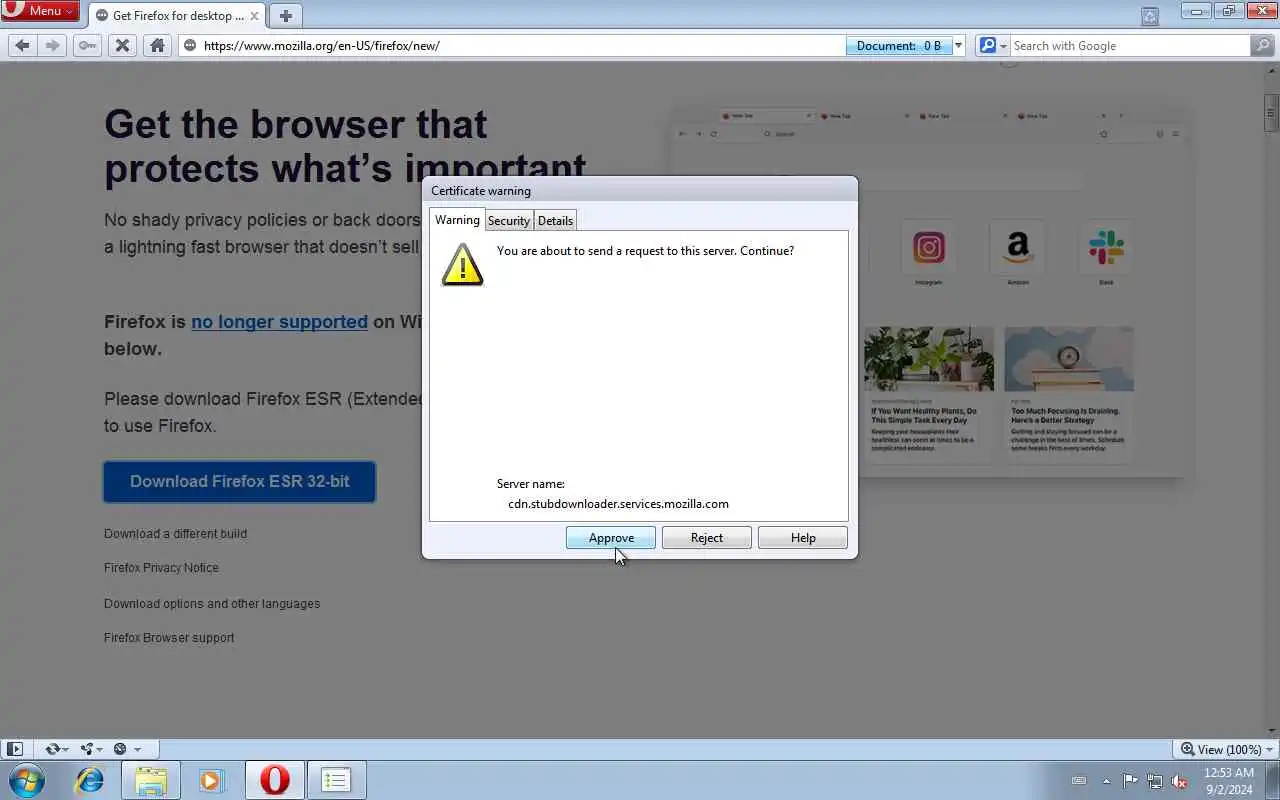Click the page vertical scrollbar up arrow
1280x800 pixels.
[x=1271, y=71]
